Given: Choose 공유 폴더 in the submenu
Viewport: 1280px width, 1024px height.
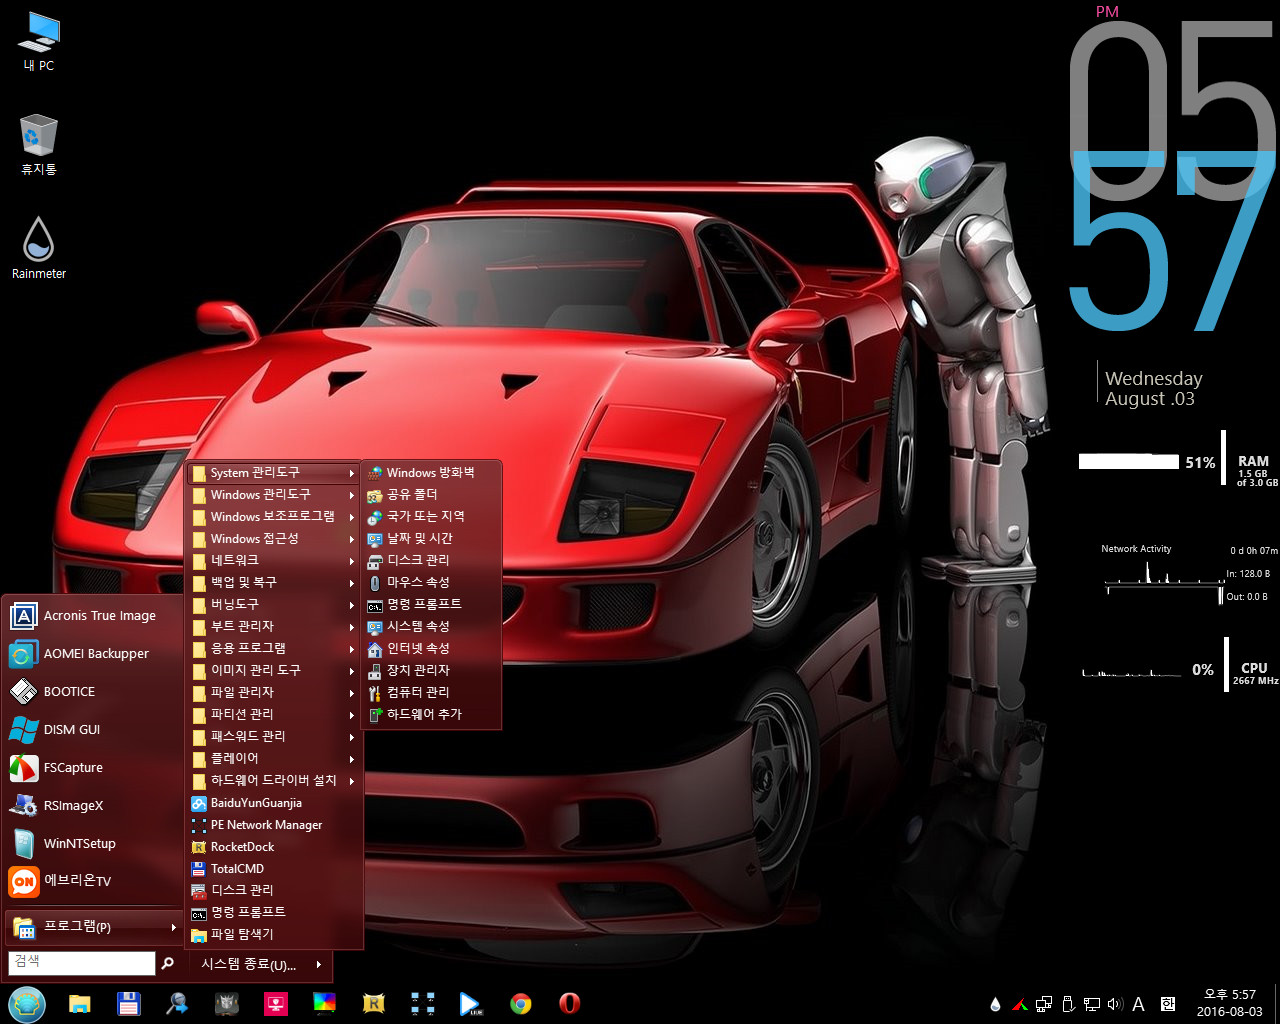Looking at the screenshot, I should pyautogui.click(x=431, y=495).
